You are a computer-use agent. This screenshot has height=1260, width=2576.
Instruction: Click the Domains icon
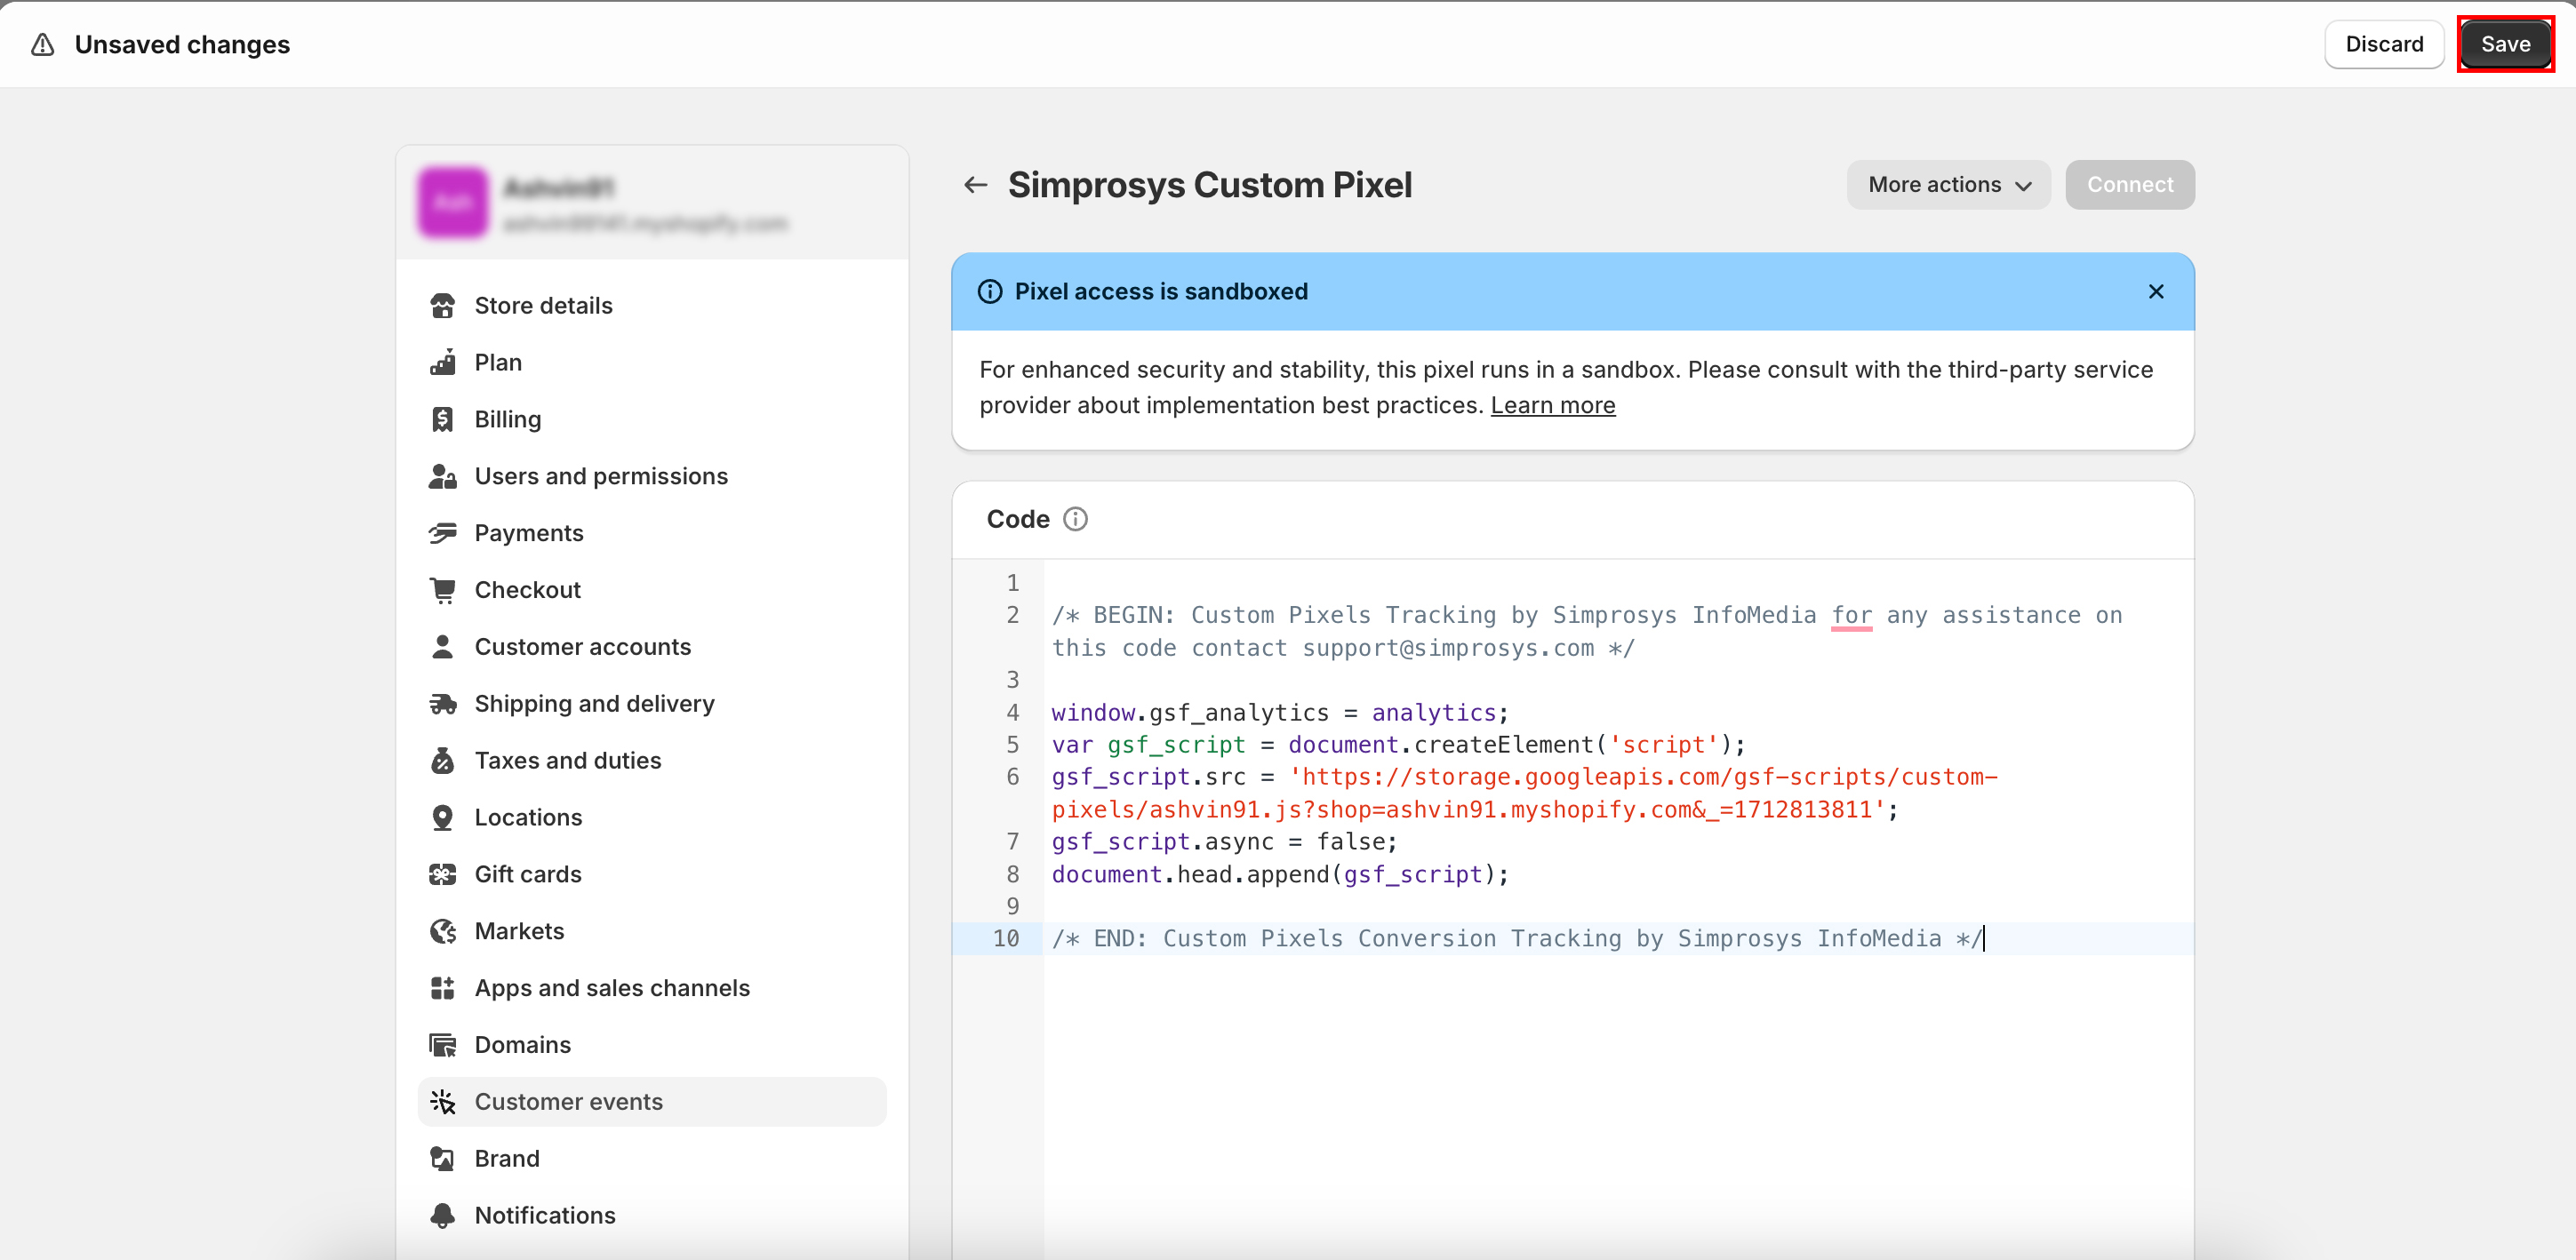[x=442, y=1046]
